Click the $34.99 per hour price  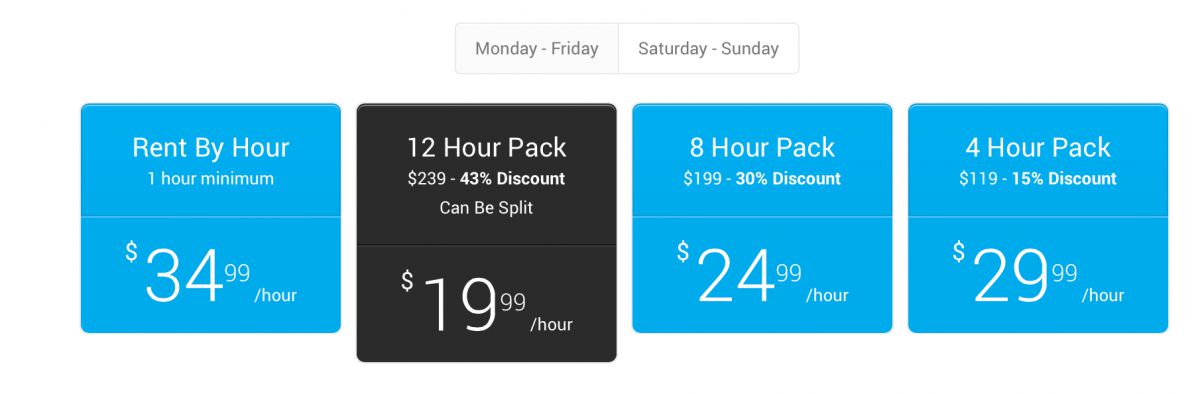pos(211,274)
